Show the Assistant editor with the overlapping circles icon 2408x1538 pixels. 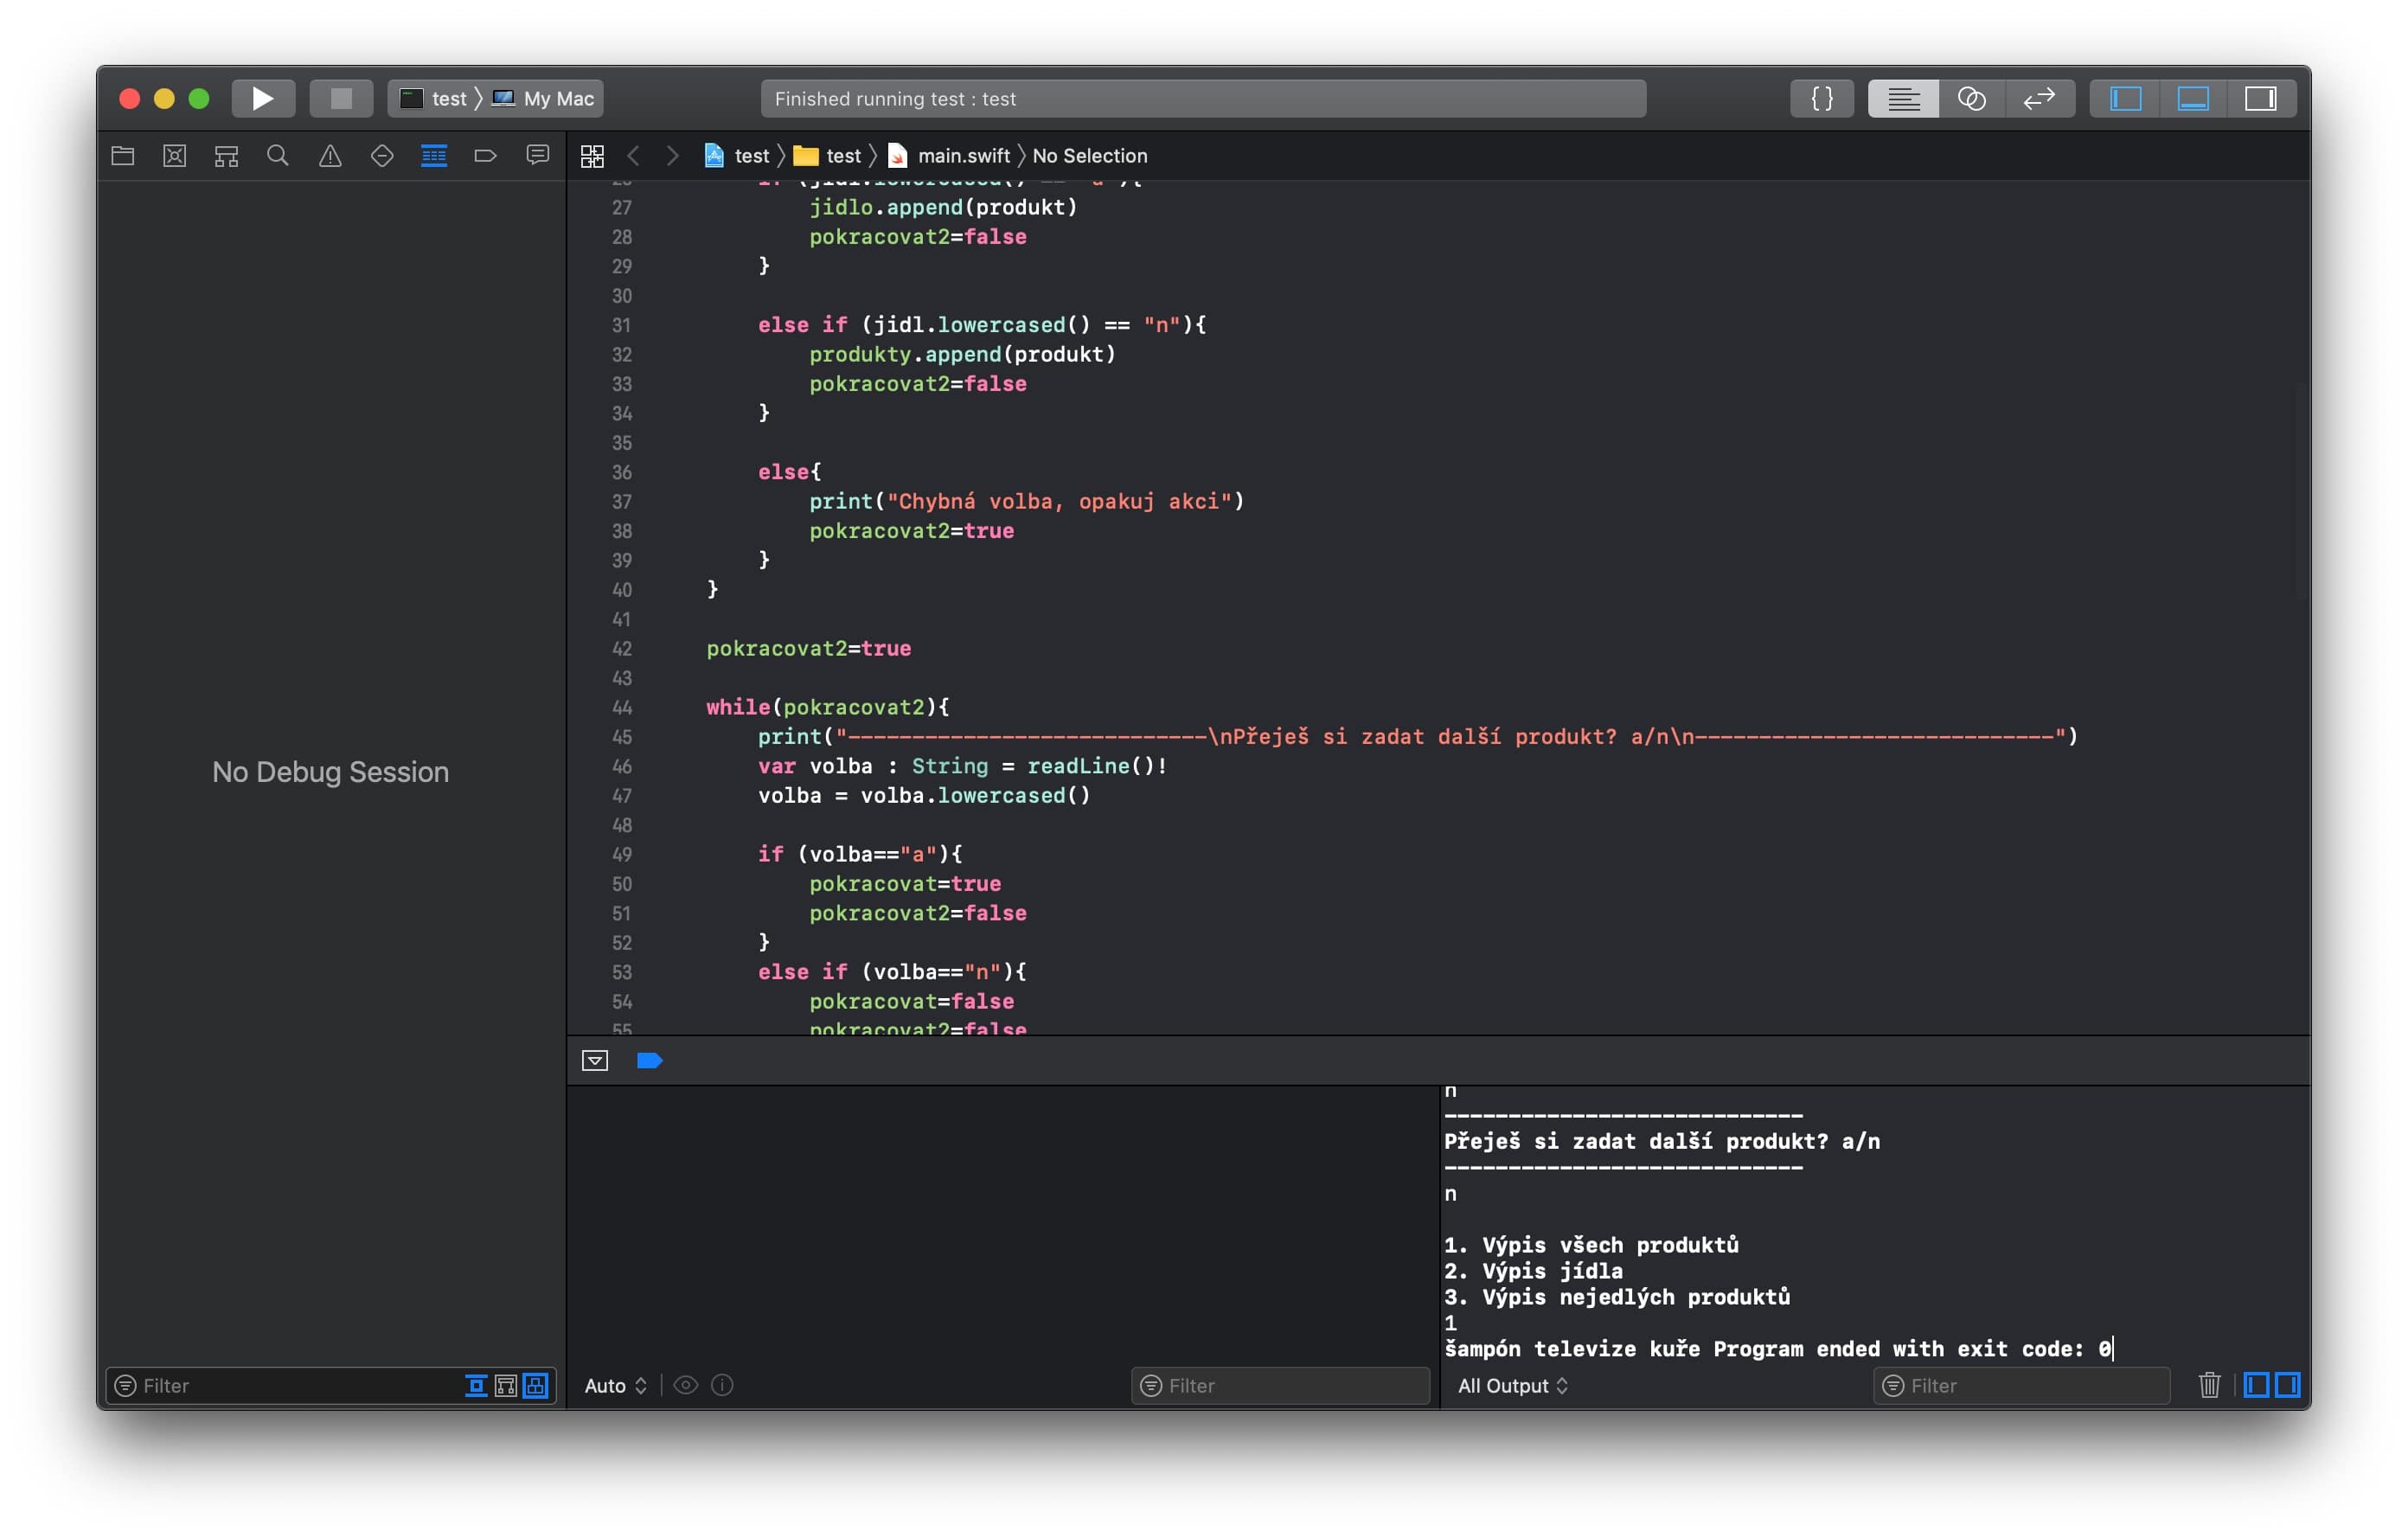tap(1971, 98)
